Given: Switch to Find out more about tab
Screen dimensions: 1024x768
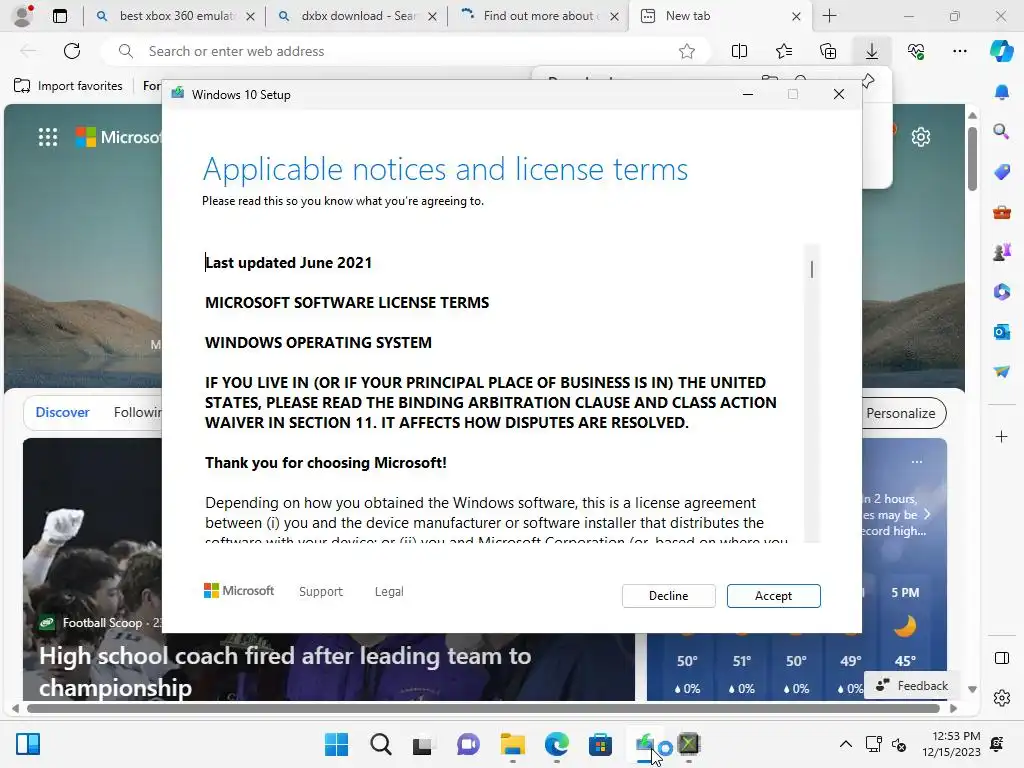Looking at the screenshot, I should click(539, 16).
